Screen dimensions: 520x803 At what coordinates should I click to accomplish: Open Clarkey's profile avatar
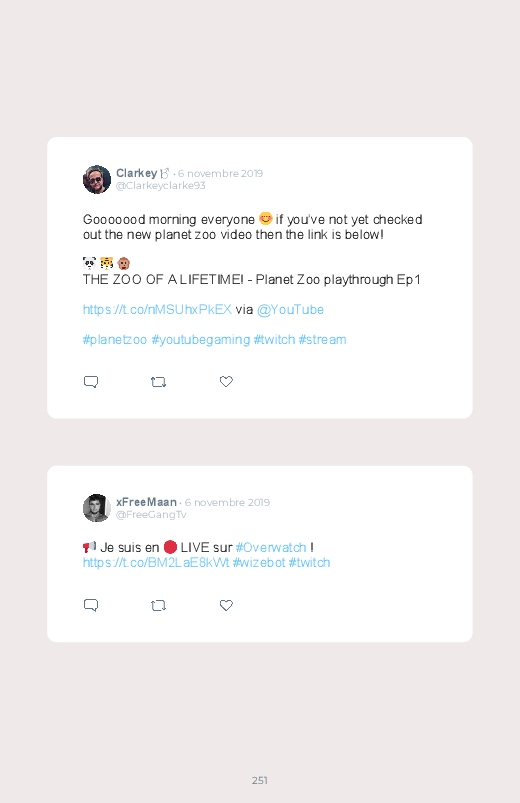(x=97, y=179)
